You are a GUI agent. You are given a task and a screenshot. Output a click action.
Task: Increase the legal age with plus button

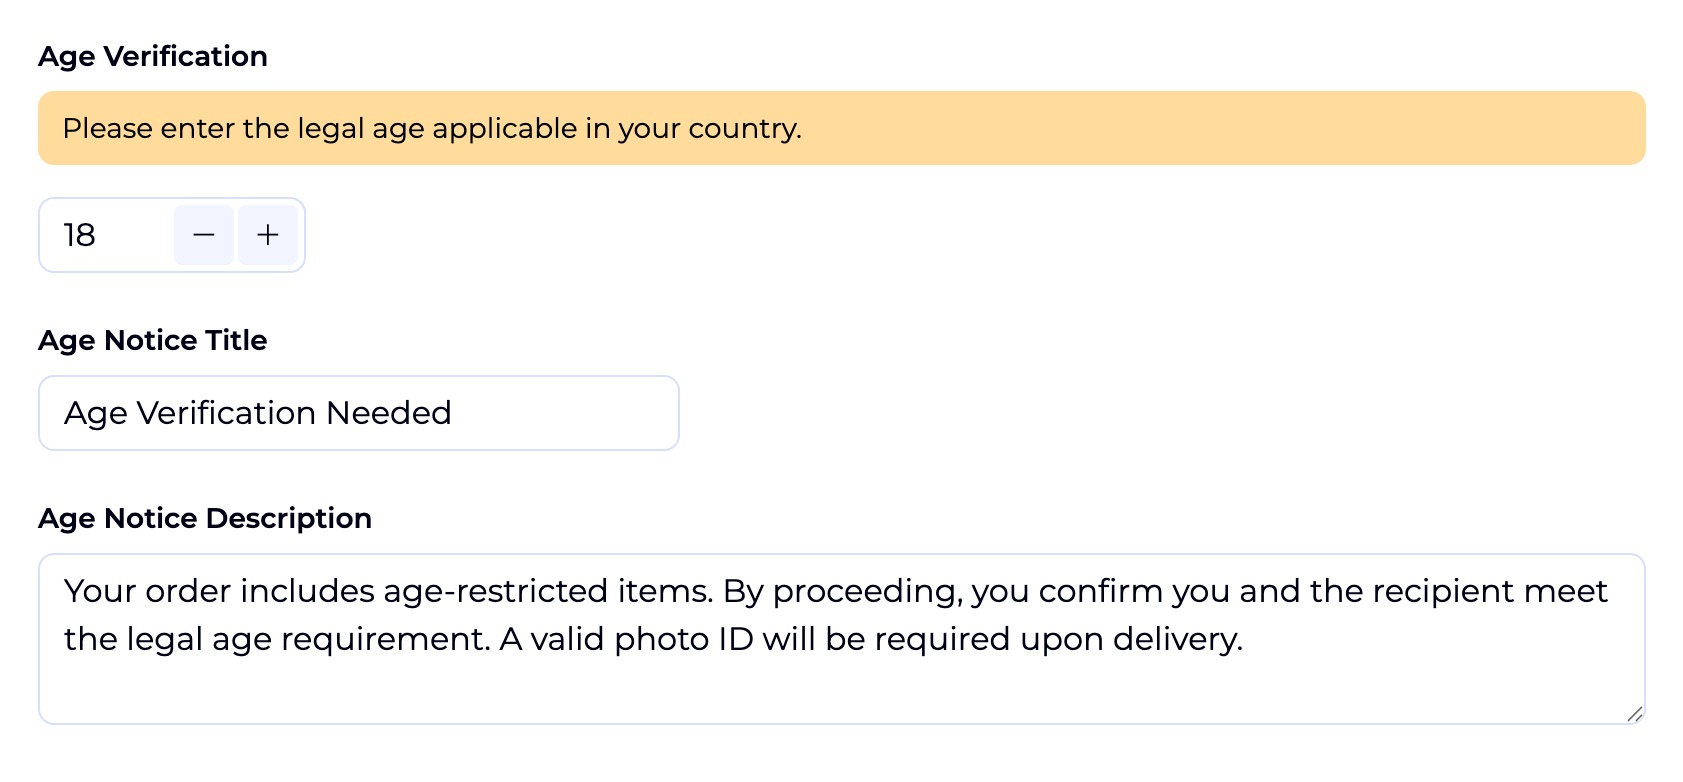268,235
